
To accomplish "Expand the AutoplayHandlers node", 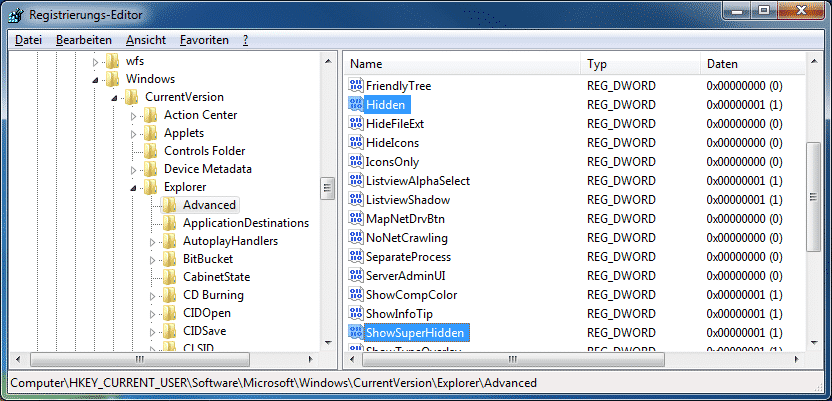I will click(153, 242).
